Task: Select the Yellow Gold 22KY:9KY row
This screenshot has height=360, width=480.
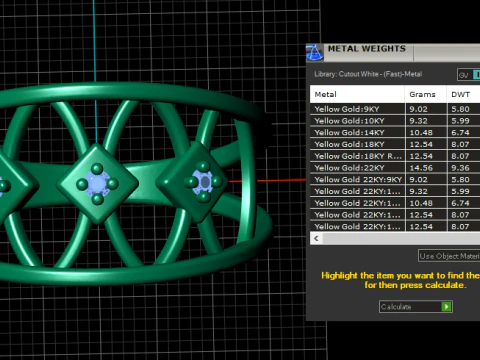Action: tap(395, 179)
